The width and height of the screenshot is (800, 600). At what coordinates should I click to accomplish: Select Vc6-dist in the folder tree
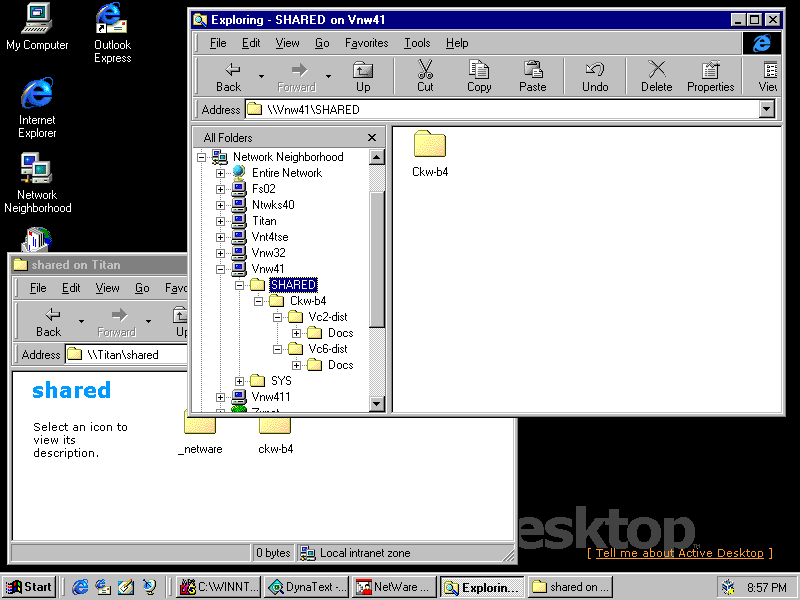(328, 349)
